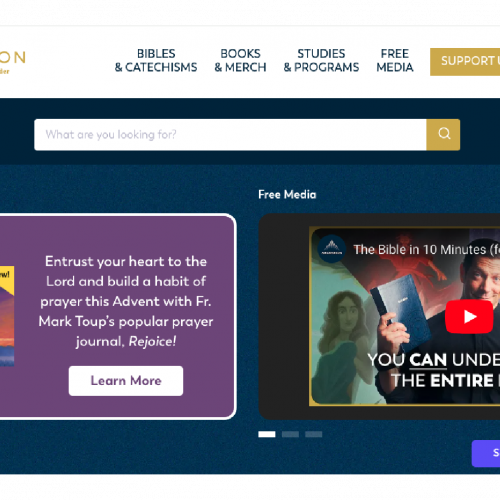This screenshot has width=500, height=500.
Task: Open the Bibles & Catechisms menu
Action: tap(156, 60)
